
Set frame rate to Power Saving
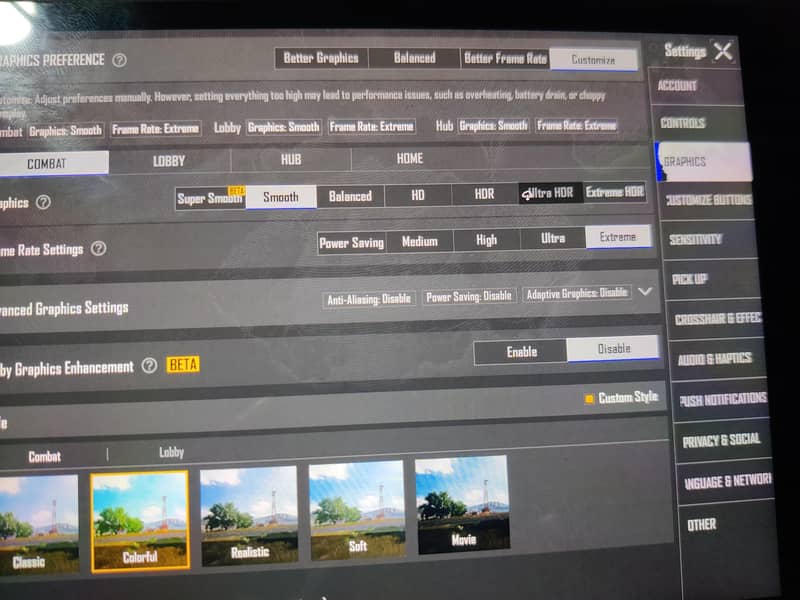pyautogui.click(x=352, y=243)
